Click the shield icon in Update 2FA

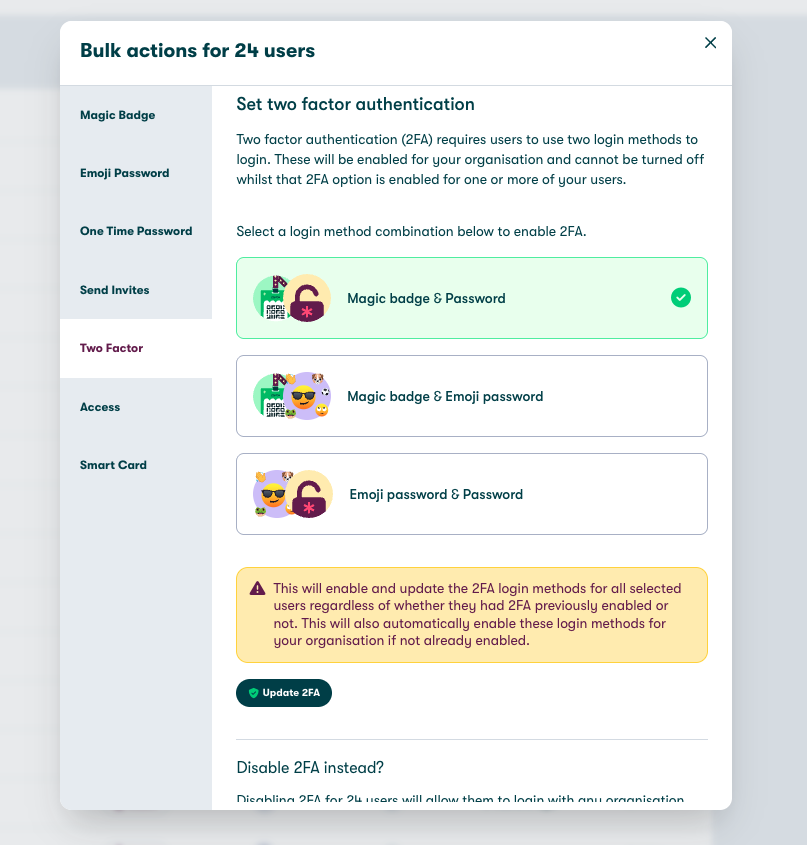pyautogui.click(x=253, y=693)
